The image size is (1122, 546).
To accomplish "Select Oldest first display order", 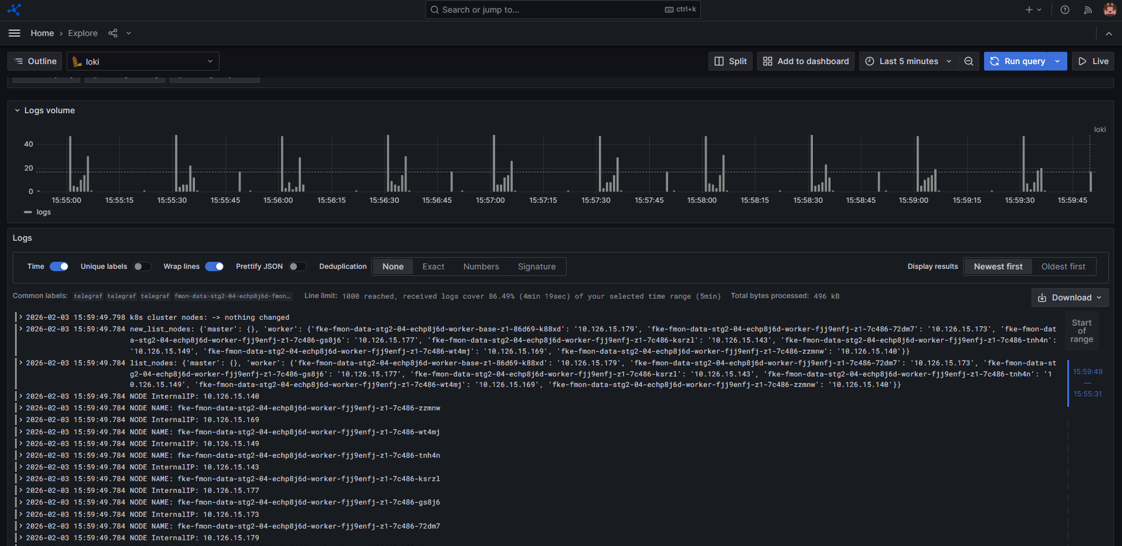I will pos(1062,267).
